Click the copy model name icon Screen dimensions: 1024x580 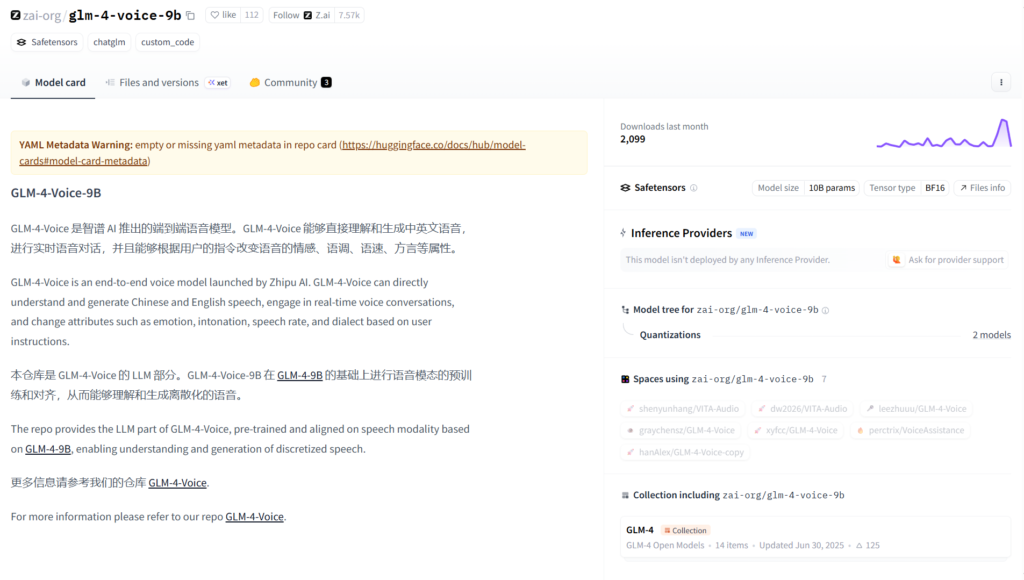tap(191, 16)
